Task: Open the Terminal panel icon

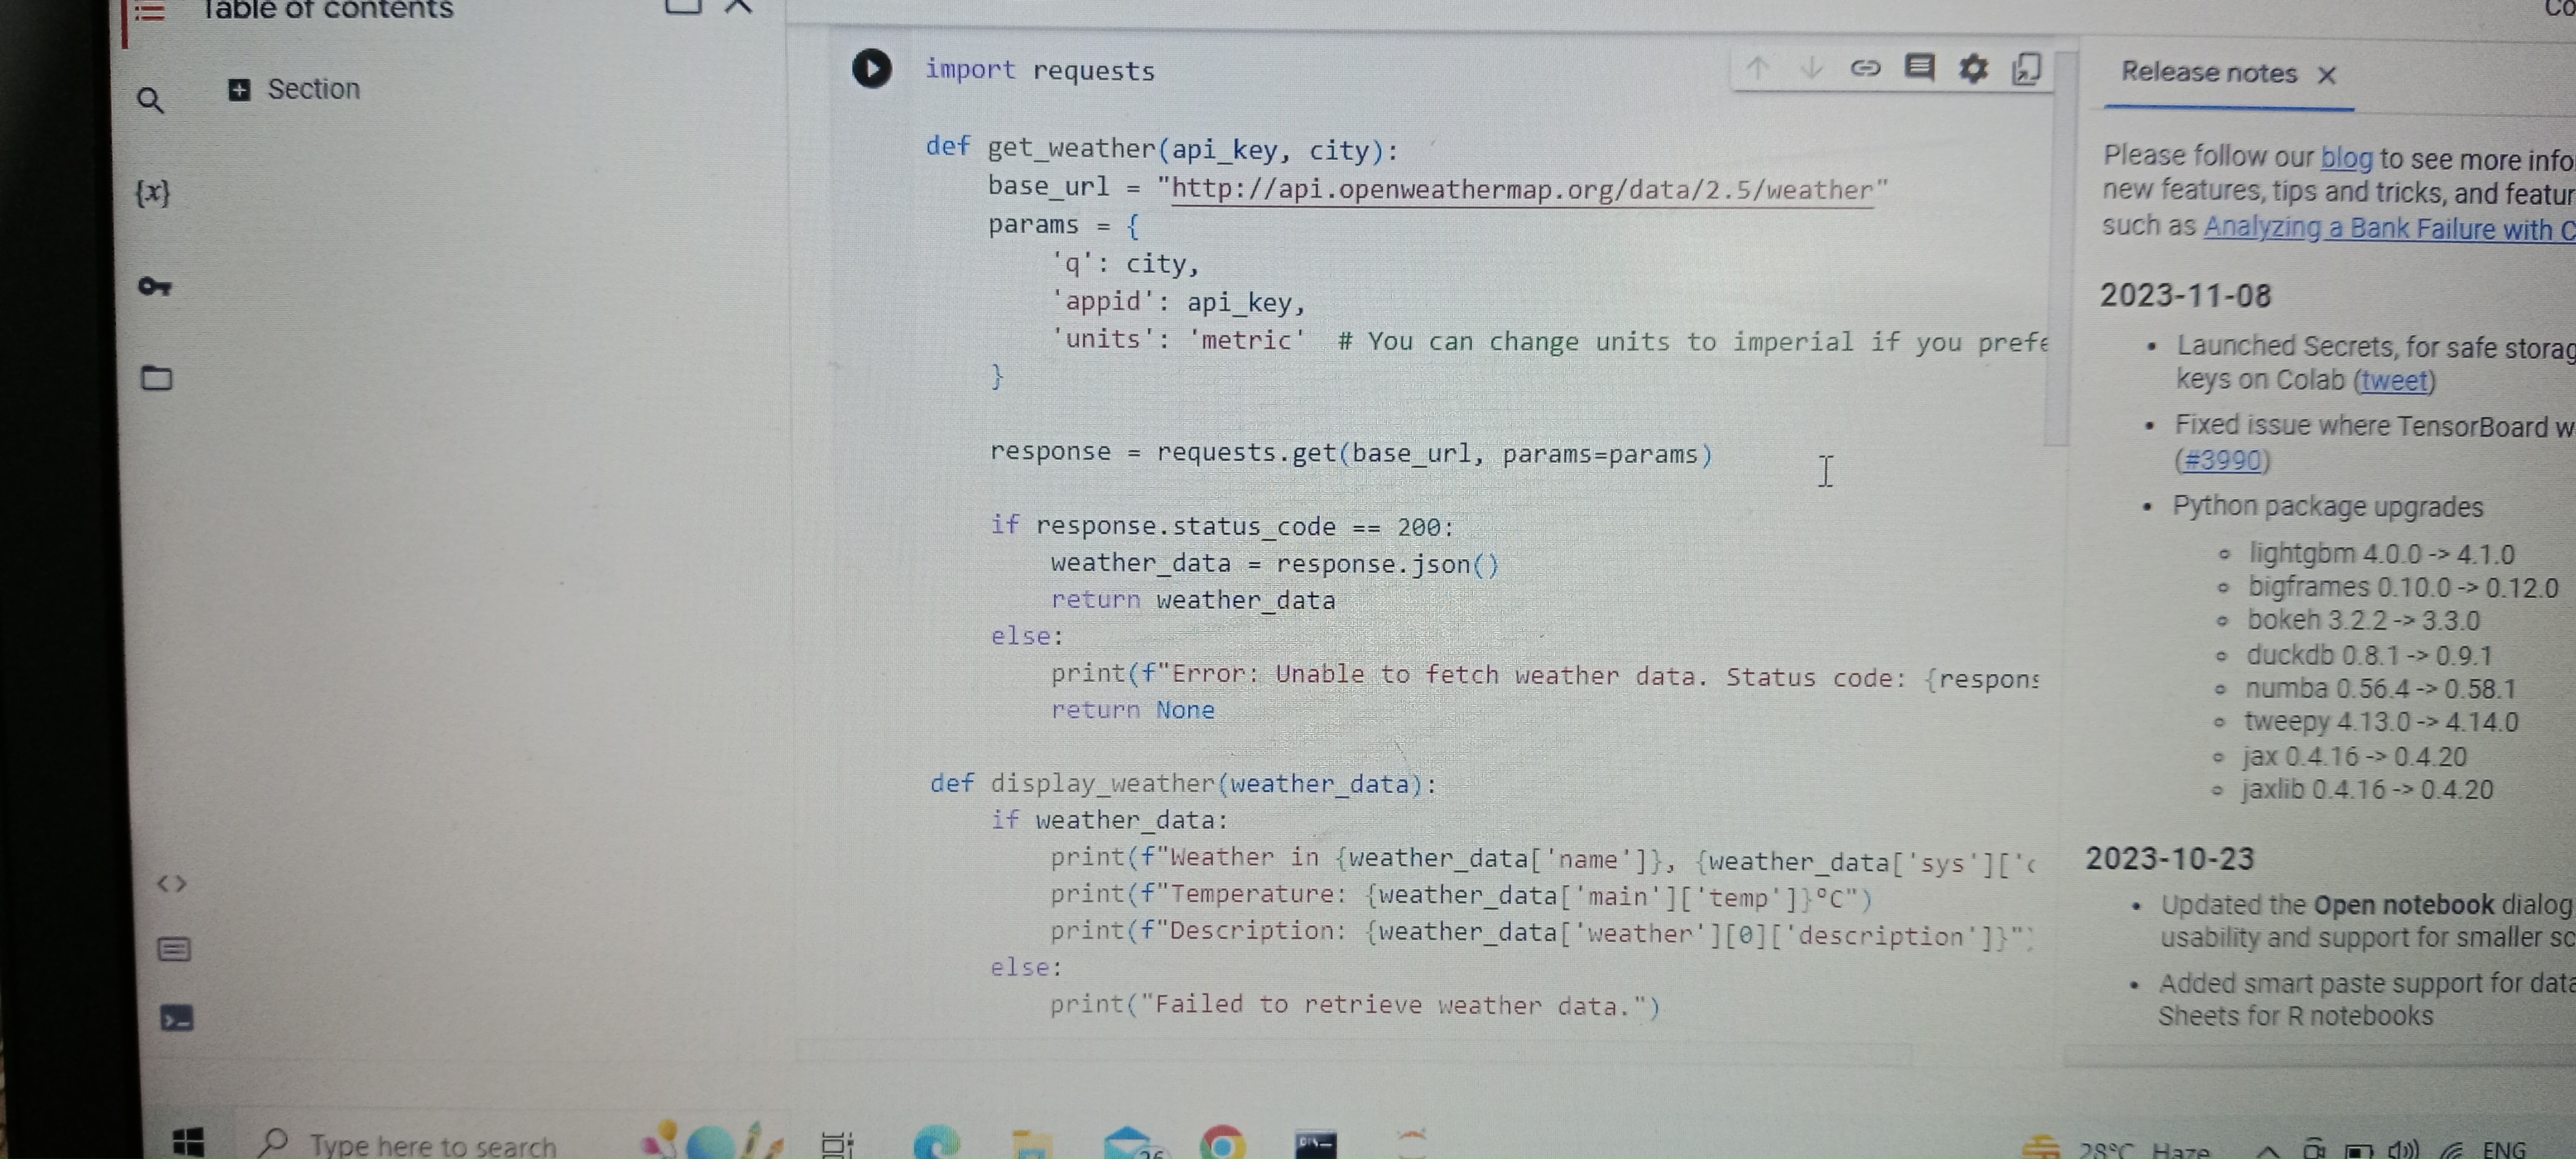Action: [176, 1019]
